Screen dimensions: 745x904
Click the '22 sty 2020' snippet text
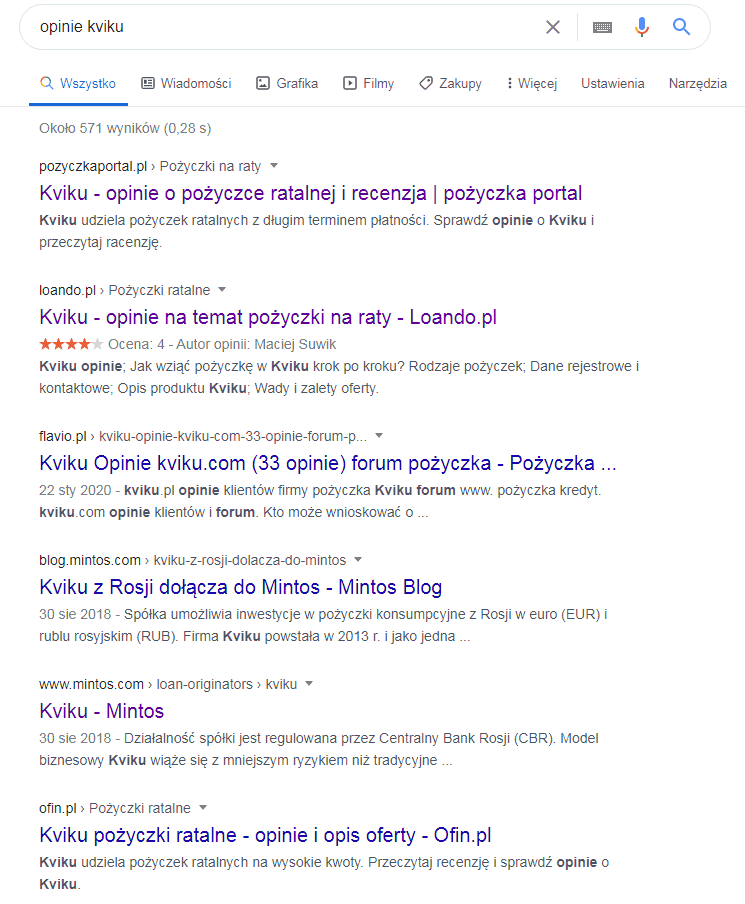(x=75, y=490)
